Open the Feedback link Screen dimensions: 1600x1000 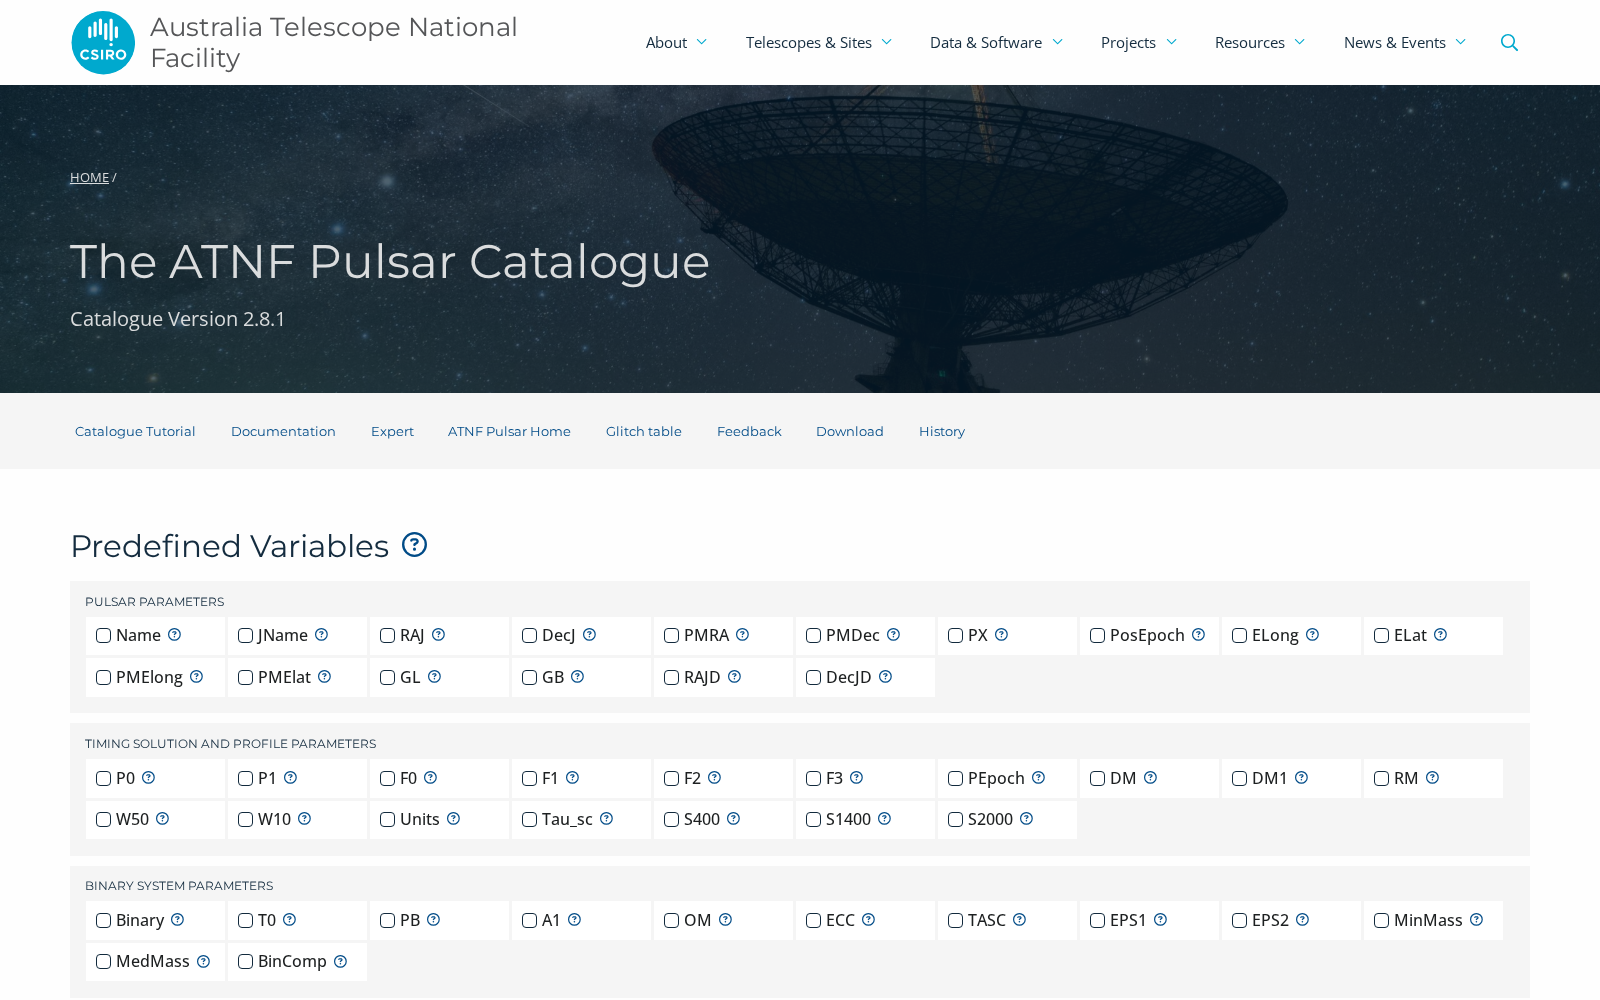(x=749, y=431)
